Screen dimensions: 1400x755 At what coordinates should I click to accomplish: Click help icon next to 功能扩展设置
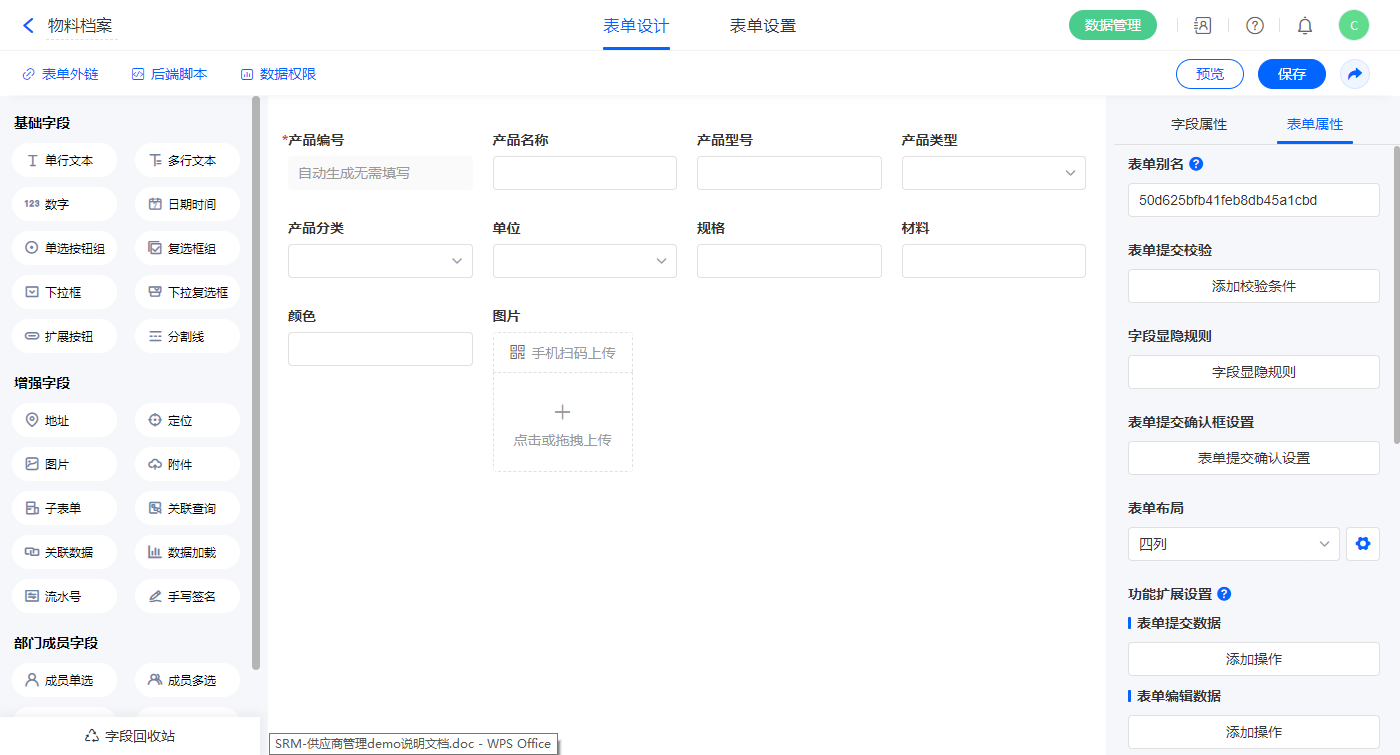[1224, 594]
